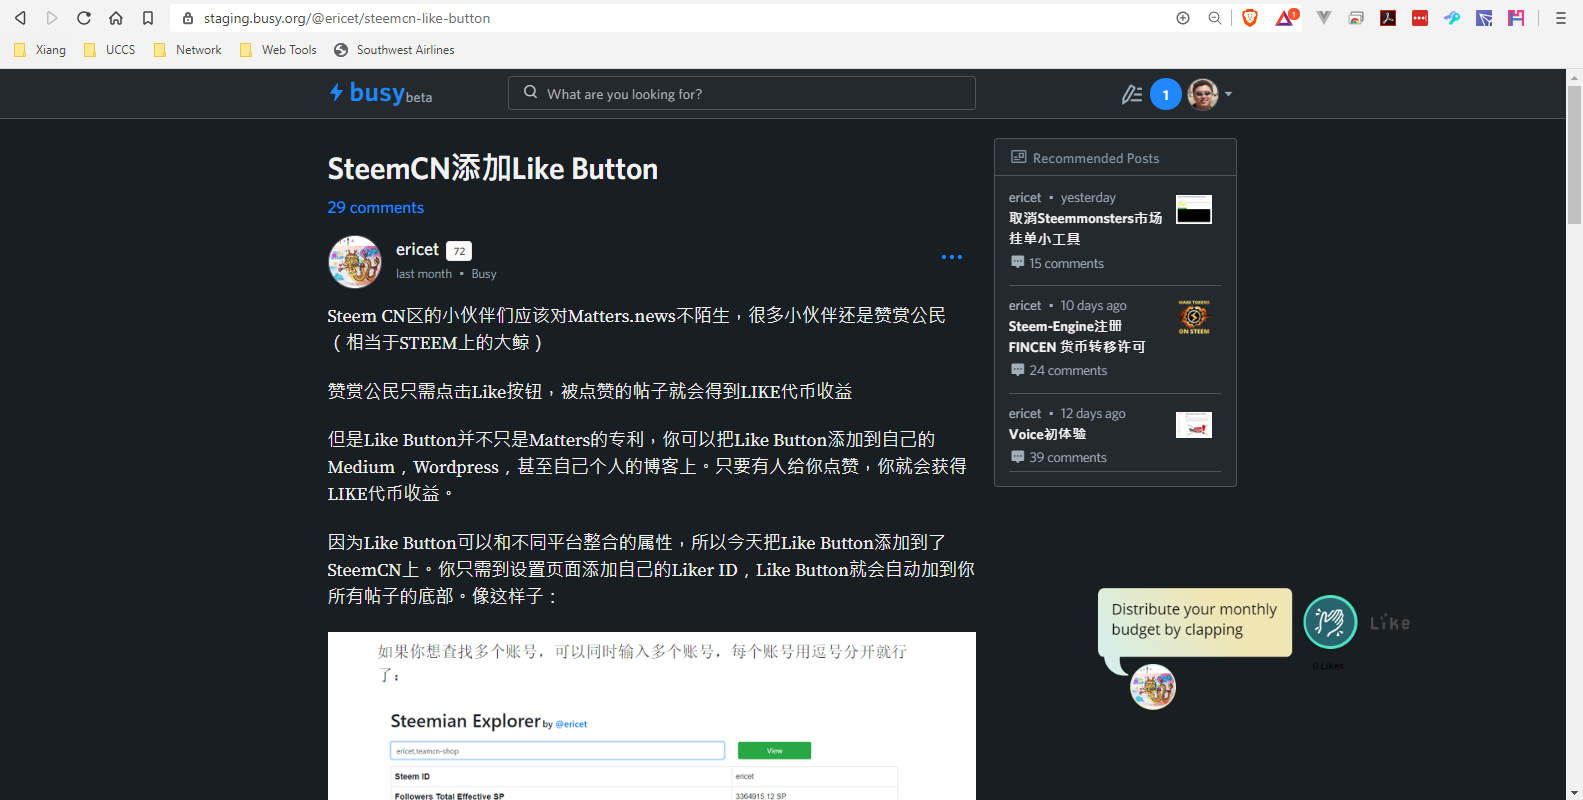Open the Steemmonsters post thumbnail

pos(1194,209)
